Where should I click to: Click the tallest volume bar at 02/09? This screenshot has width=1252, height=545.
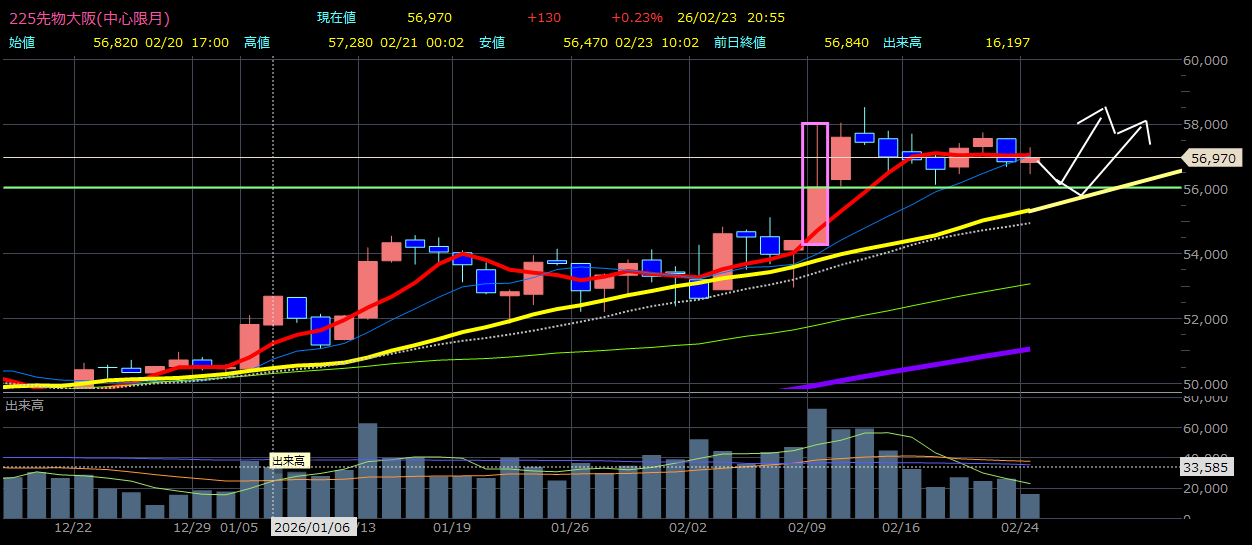tap(817, 463)
